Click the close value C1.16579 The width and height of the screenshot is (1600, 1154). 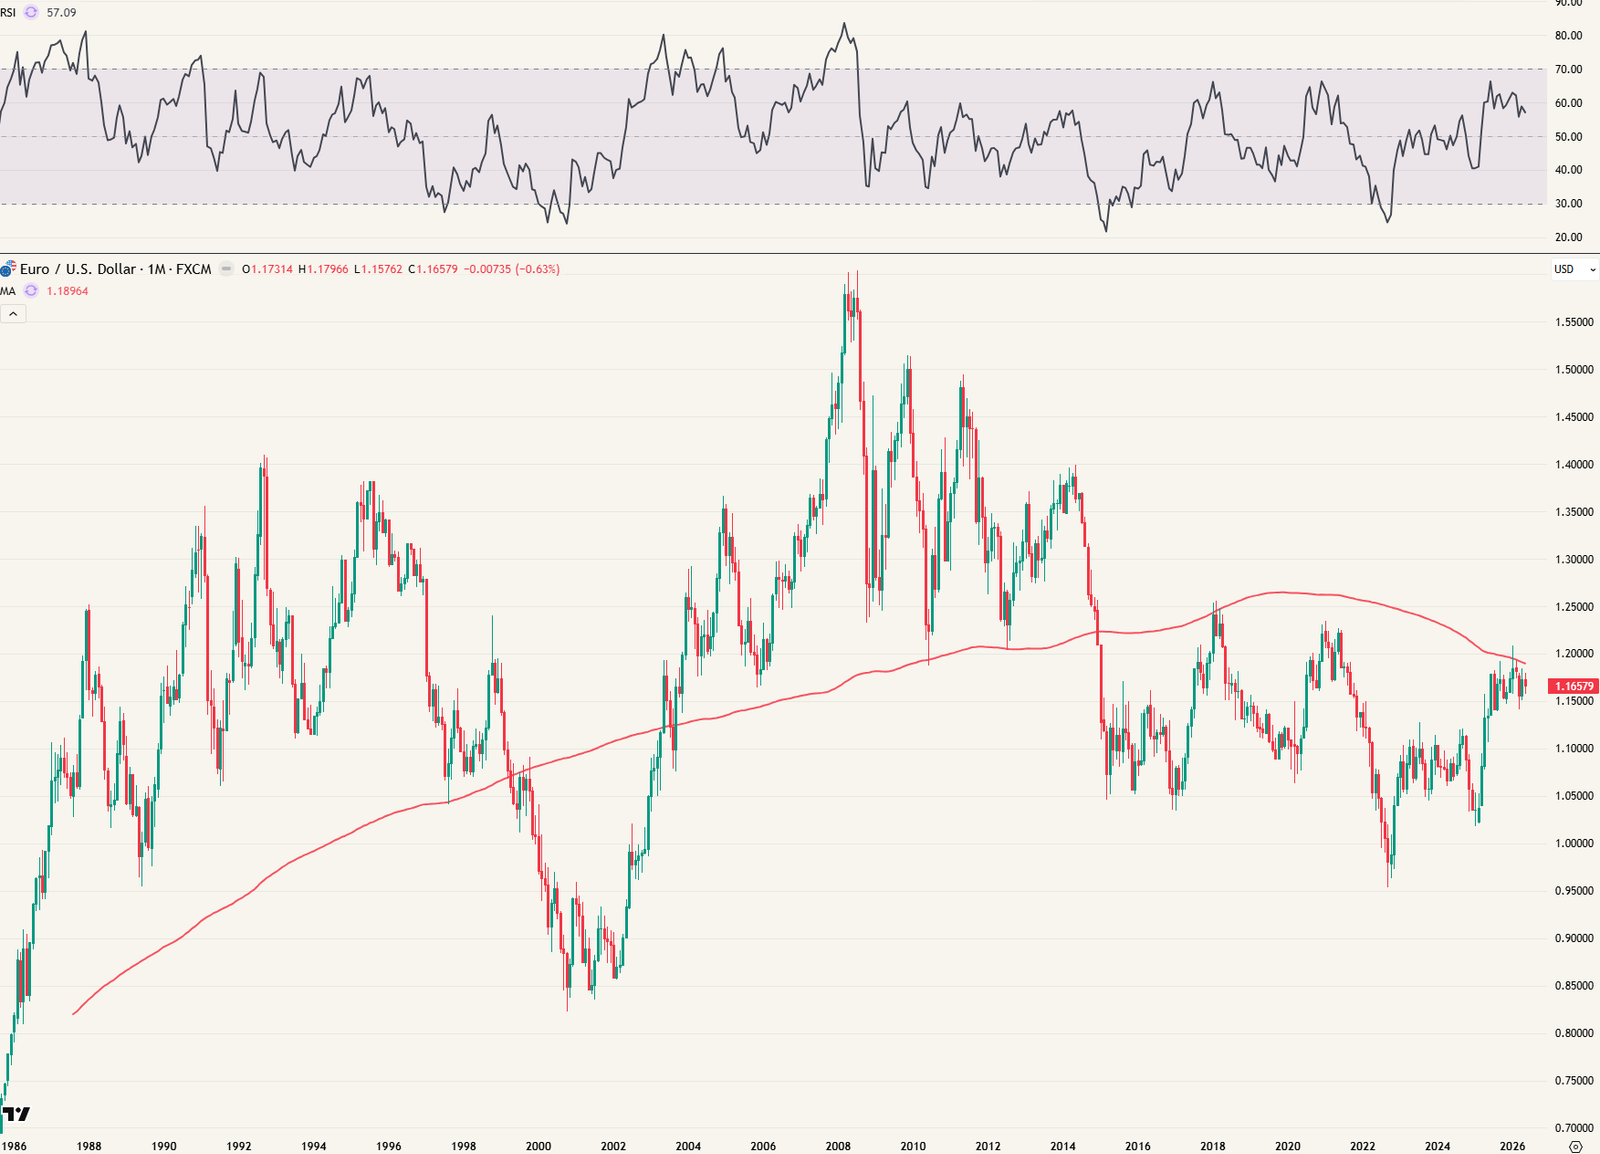pos(434,269)
